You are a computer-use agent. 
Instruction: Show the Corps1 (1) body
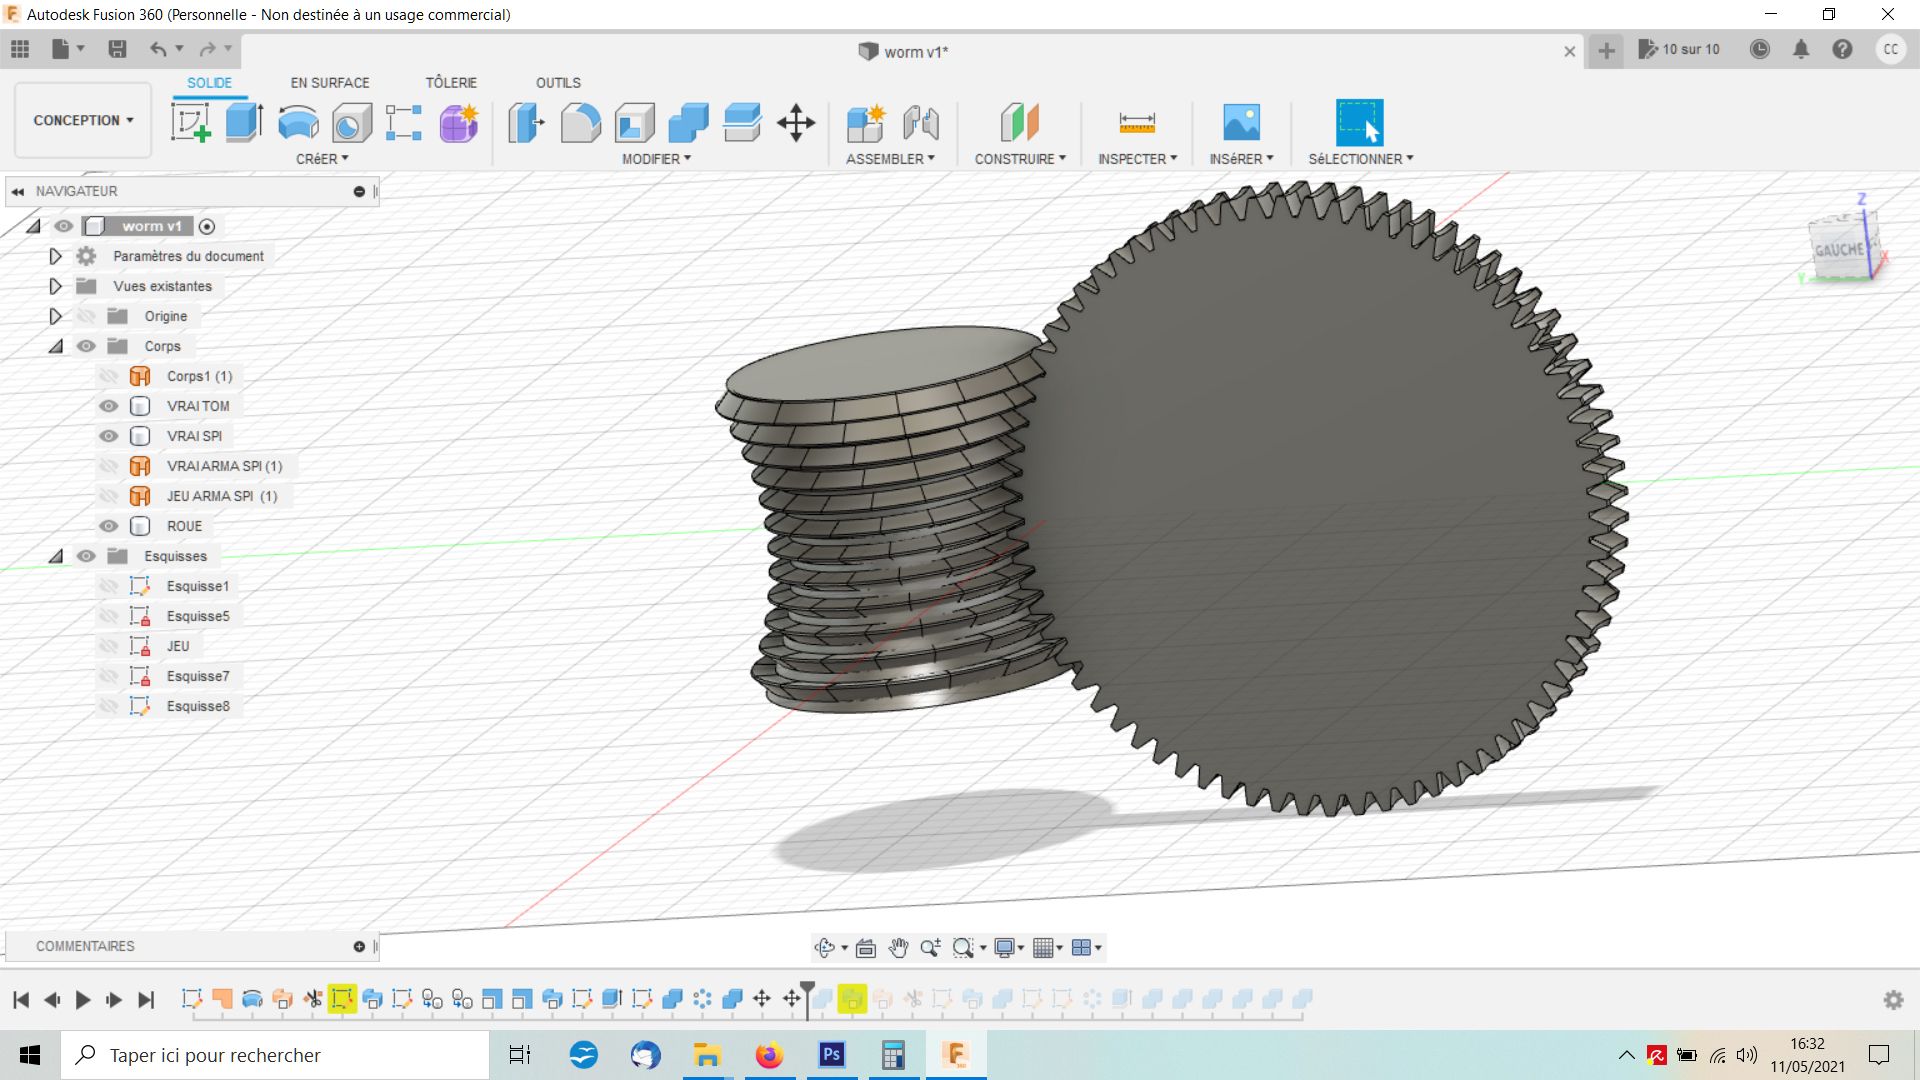point(108,376)
